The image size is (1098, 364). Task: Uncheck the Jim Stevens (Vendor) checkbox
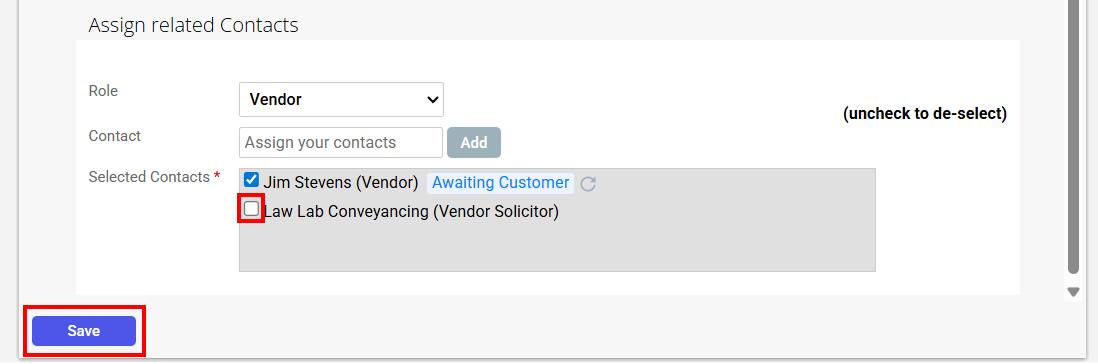pos(251,181)
